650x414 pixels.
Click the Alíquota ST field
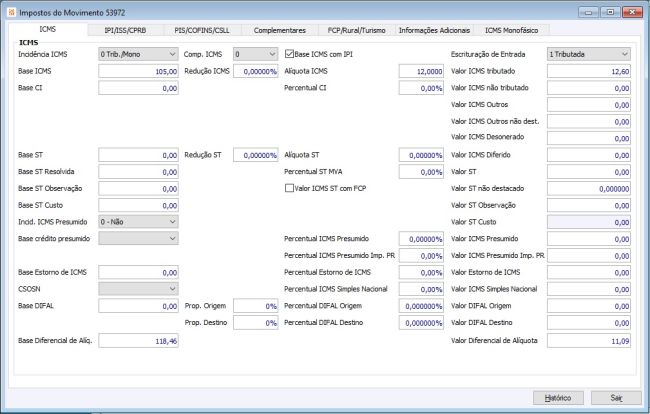tap(421, 155)
